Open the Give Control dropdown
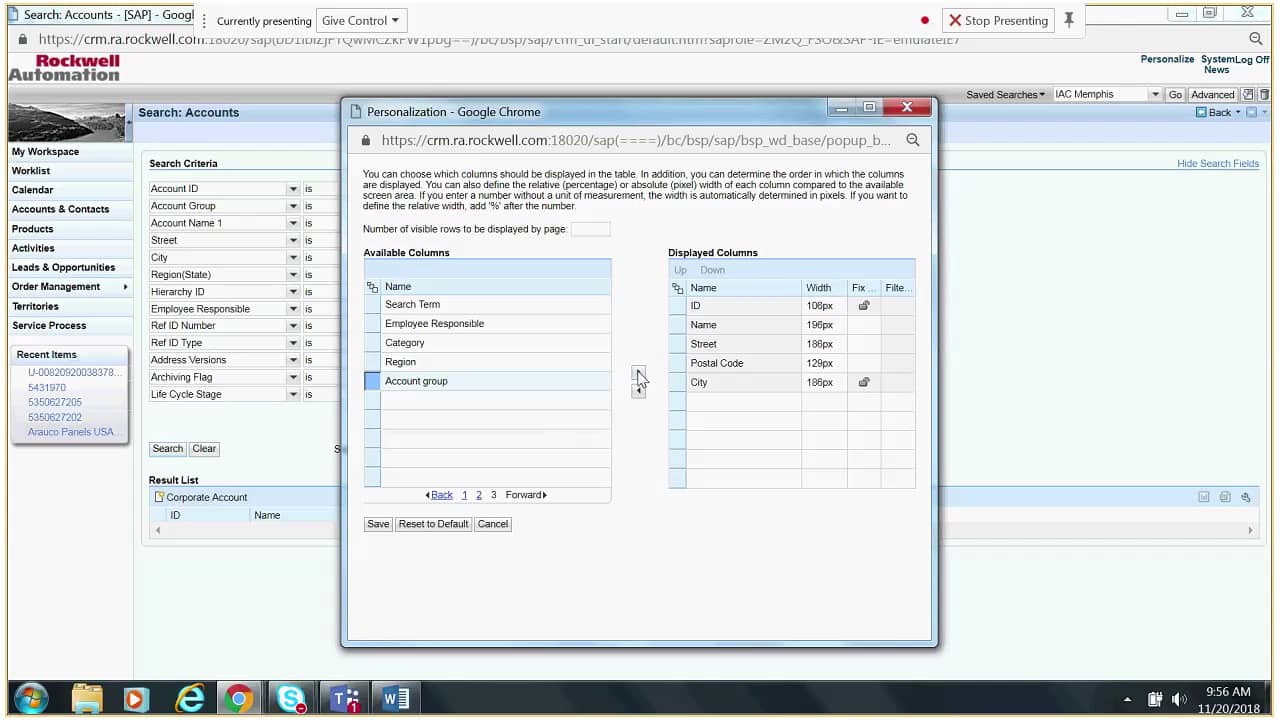Screen dimensions: 1280x720 pyautogui.click(x=360, y=20)
